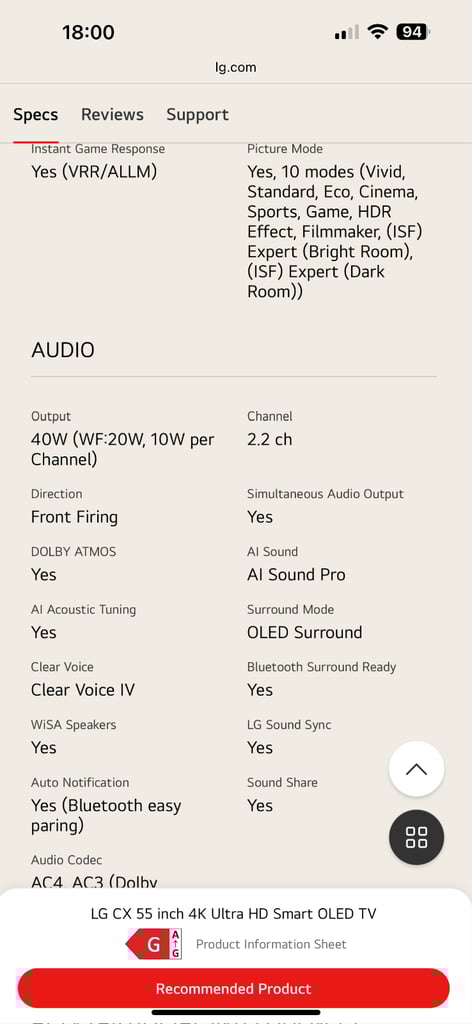Screen dimensions: 472x1024
Task: Switch to the Specs tab
Action: tap(35, 115)
